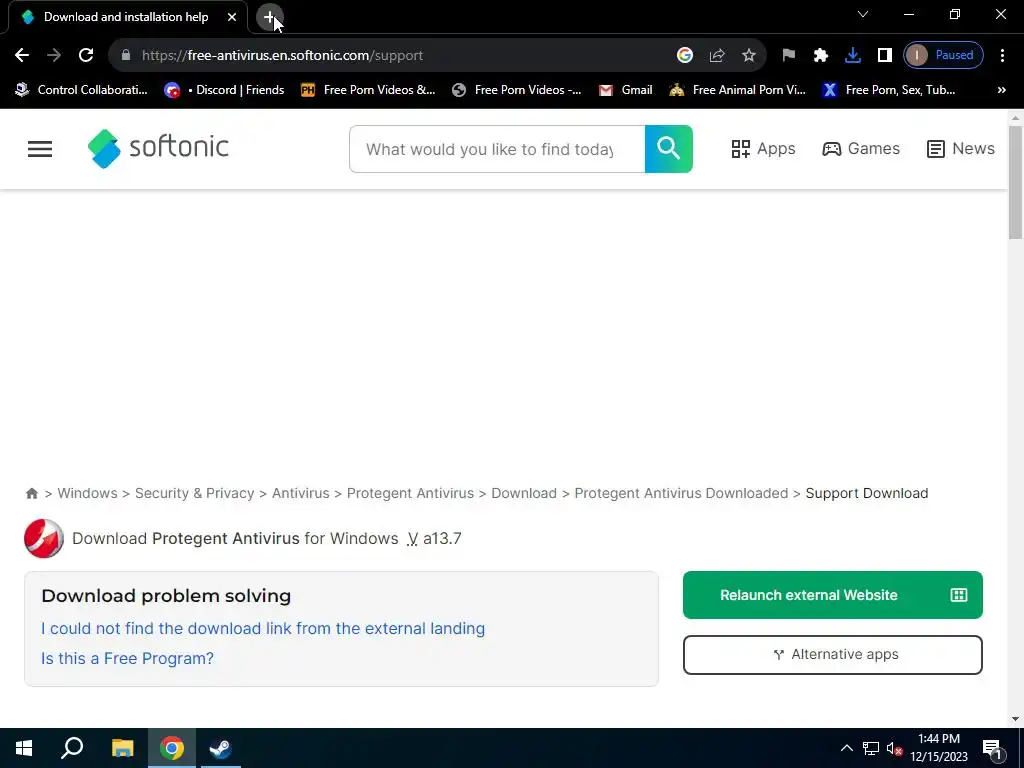Open Discord | Friends bookmark
1024x768 pixels.
tap(225, 90)
